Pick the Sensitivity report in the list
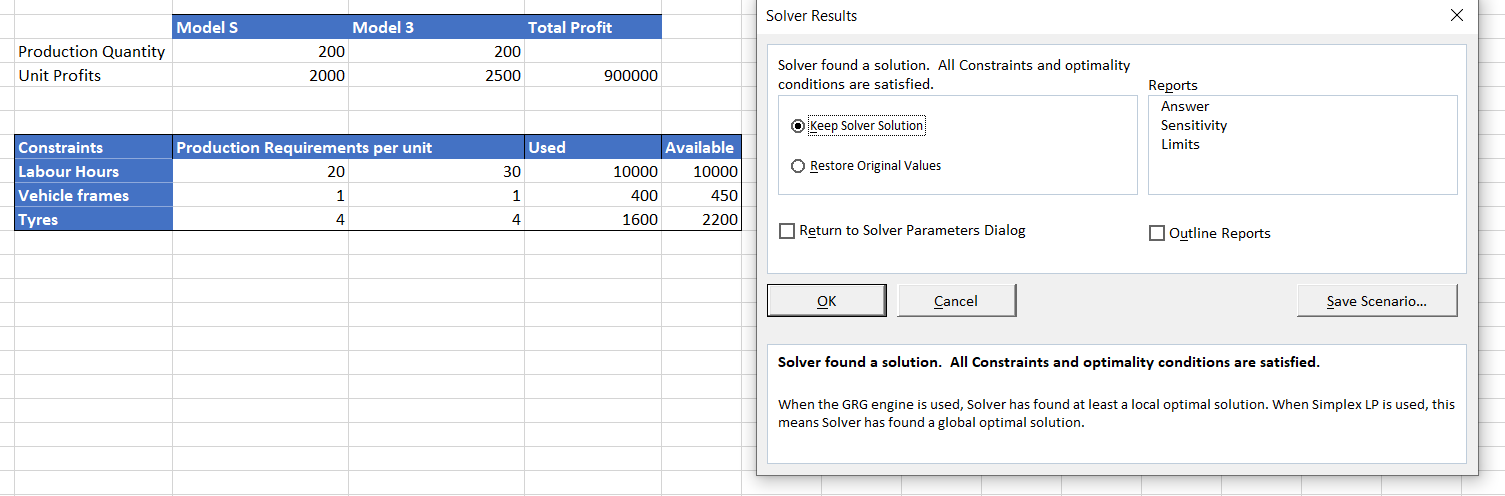The image size is (1505, 496). [1193, 125]
